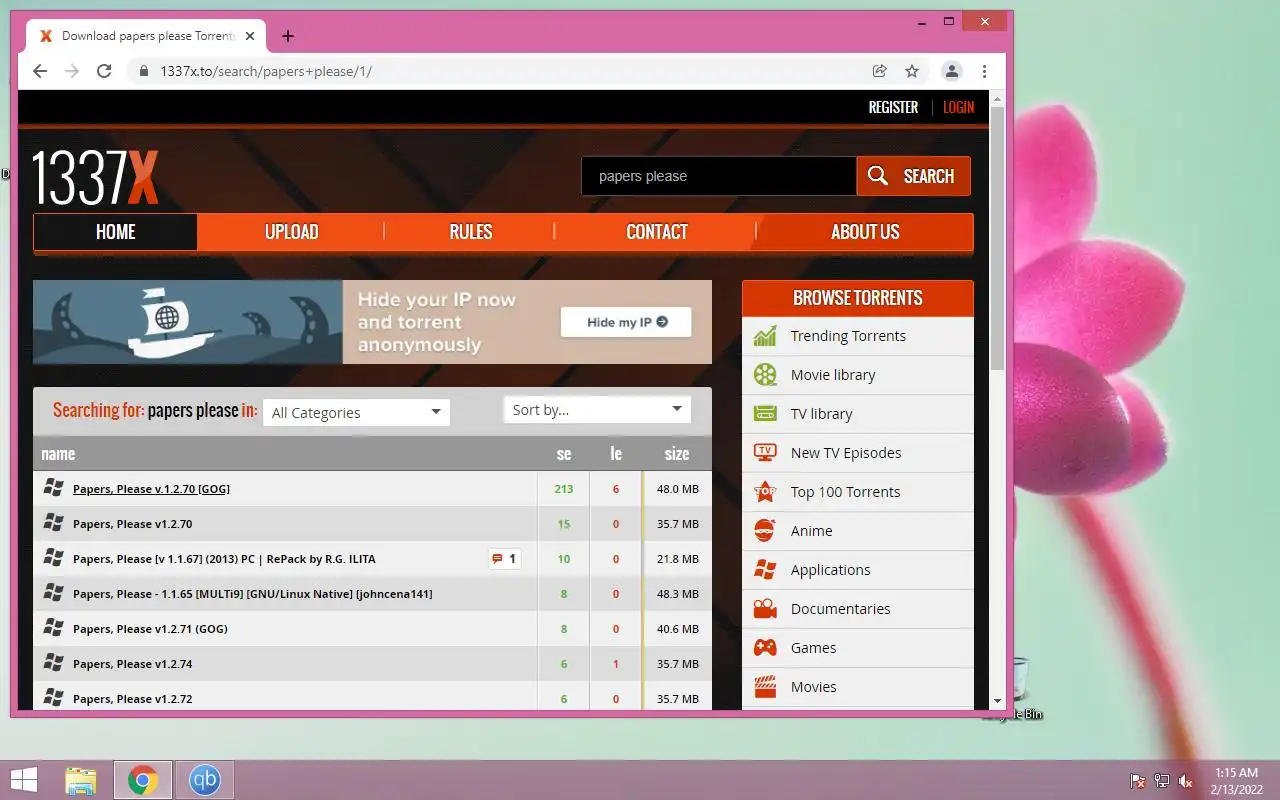Click the 'size' column header
Viewport: 1280px width, 800px height.
(677, 454)
